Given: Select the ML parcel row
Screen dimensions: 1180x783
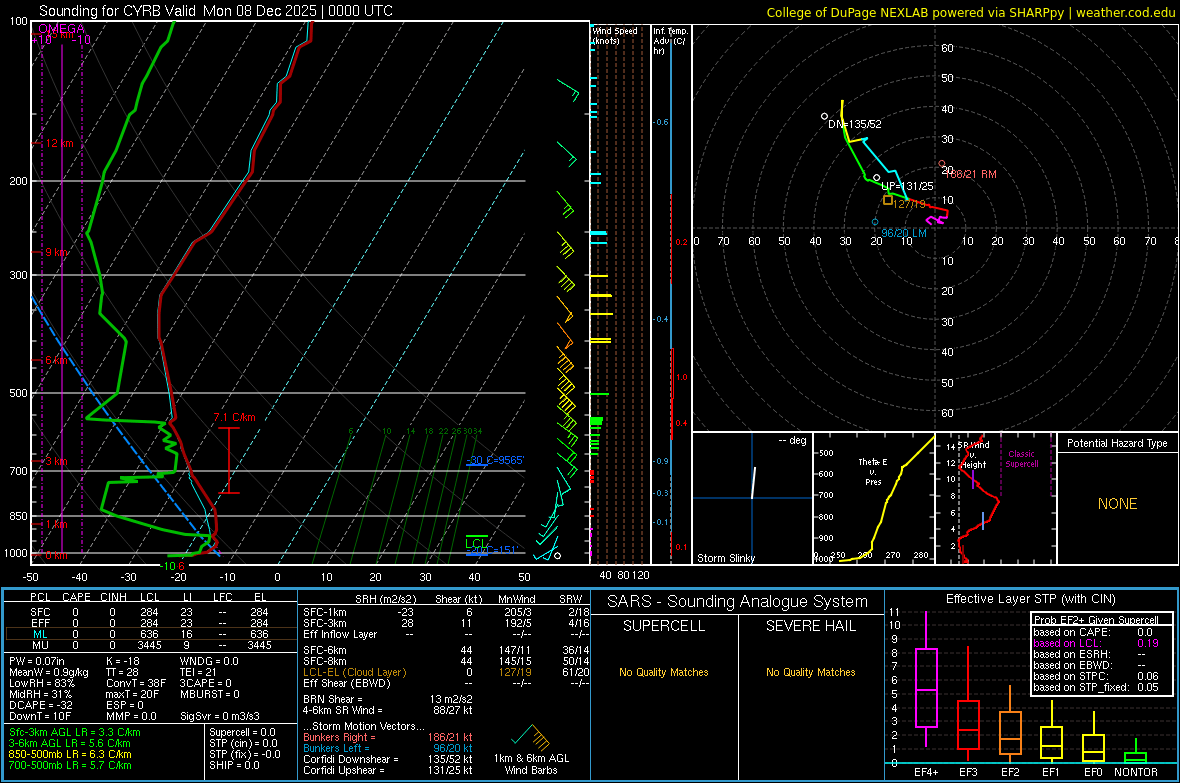Looking at the screenshot, I should [151, 634].
